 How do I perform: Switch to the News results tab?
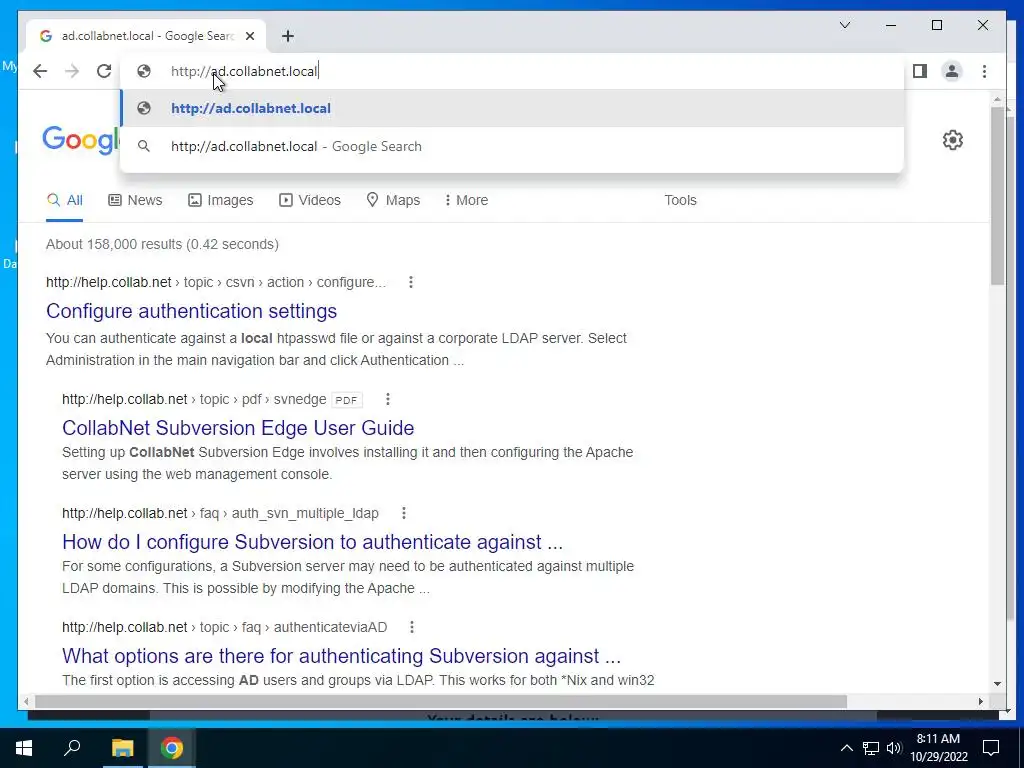(135, 200)
